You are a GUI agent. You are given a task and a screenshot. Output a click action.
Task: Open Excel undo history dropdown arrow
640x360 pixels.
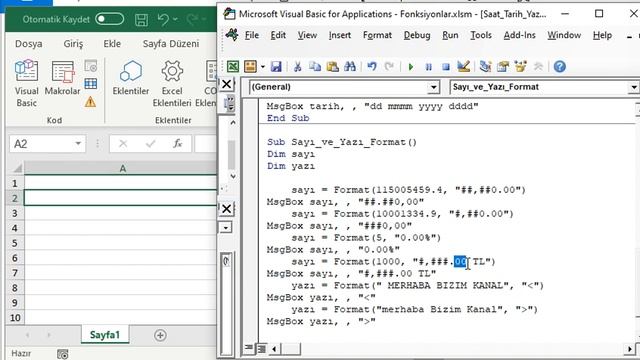[175, 20]
